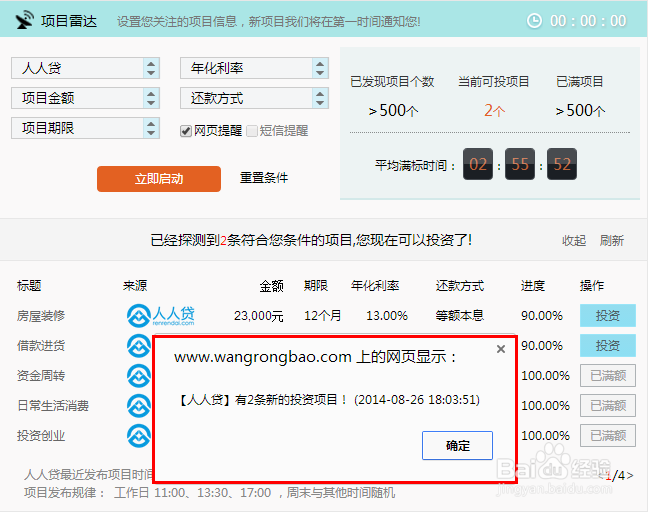Click the clock icon beside the 00:00:00 timer
The image size is (648, 512).
(x=534, y=21)
